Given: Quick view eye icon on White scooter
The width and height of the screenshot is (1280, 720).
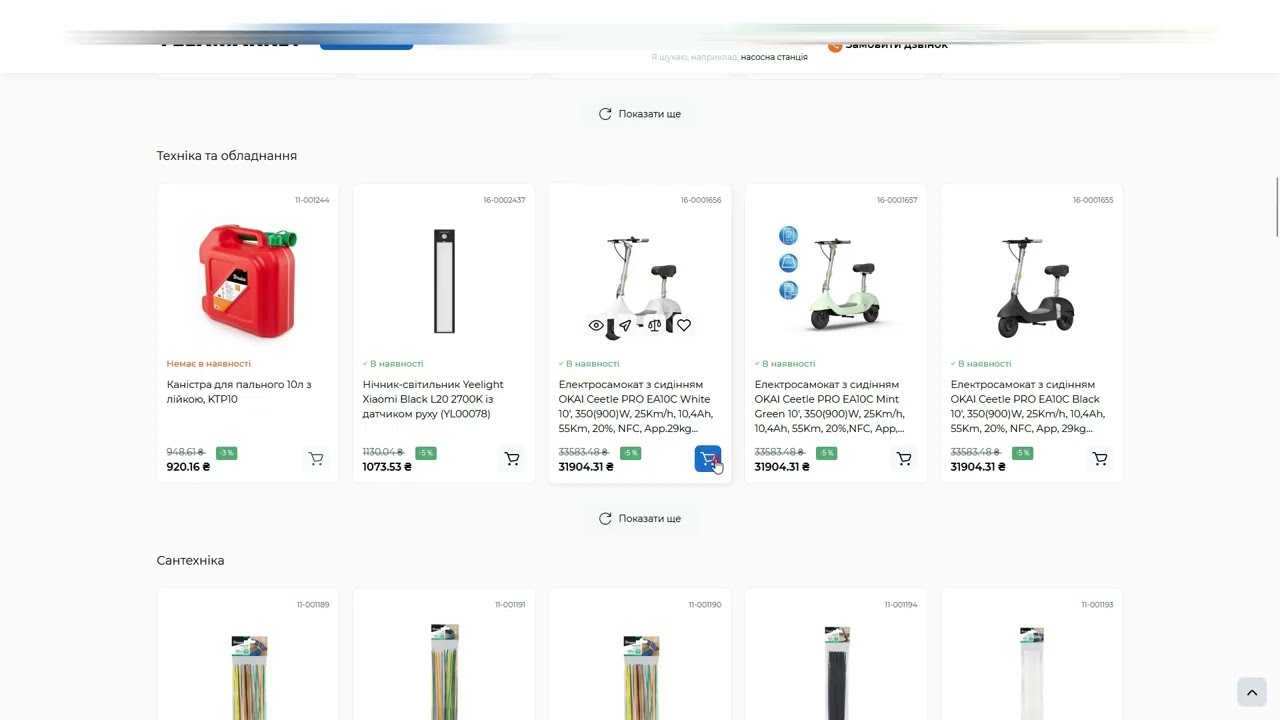Looking at the screenshot, I should pos(596,325).
